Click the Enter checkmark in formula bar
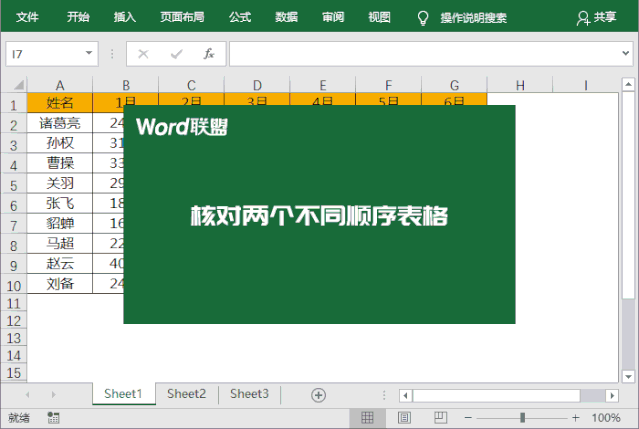639x429 pixels. pos(176,54)
